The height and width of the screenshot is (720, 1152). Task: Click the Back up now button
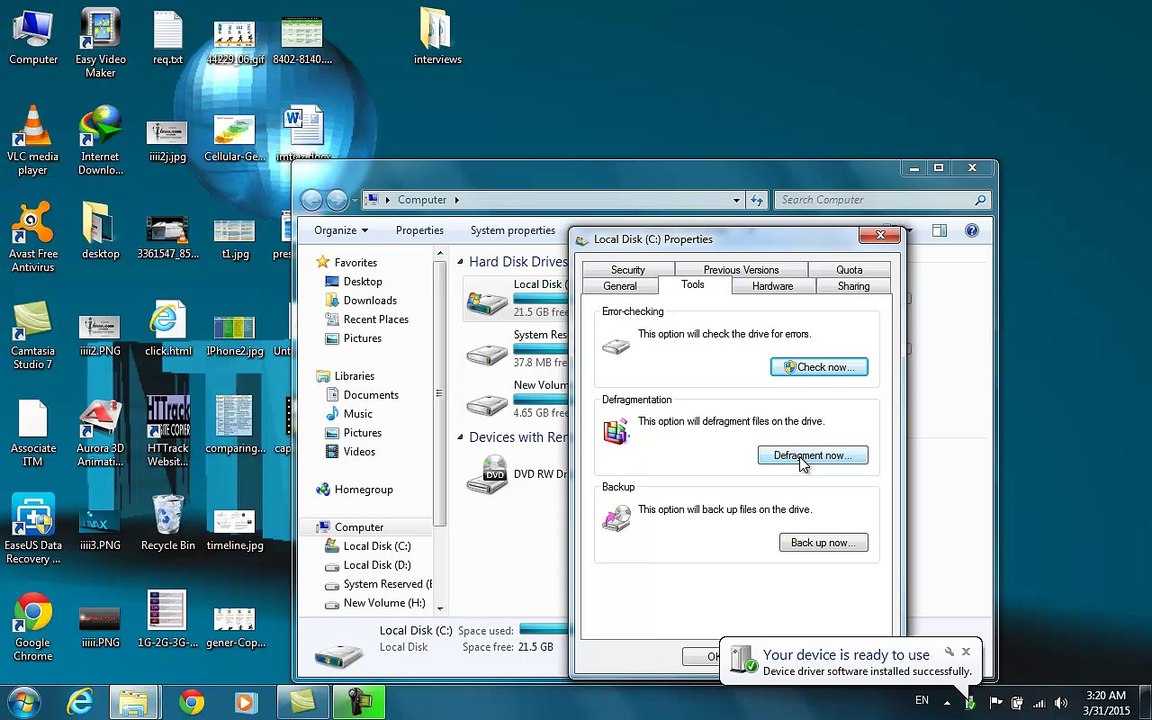(823, 542)
